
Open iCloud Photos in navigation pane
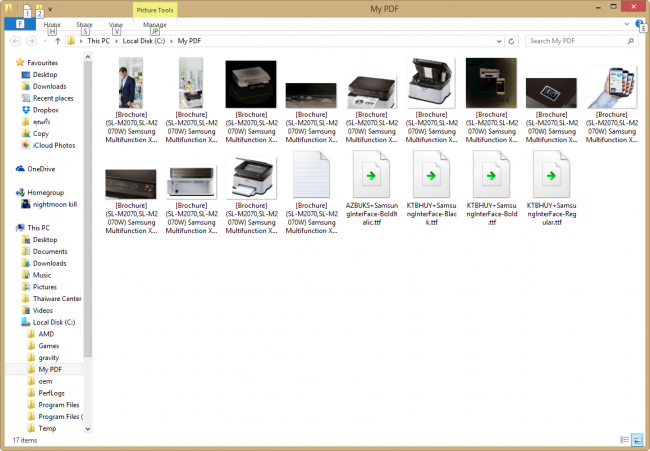(54, 145)
